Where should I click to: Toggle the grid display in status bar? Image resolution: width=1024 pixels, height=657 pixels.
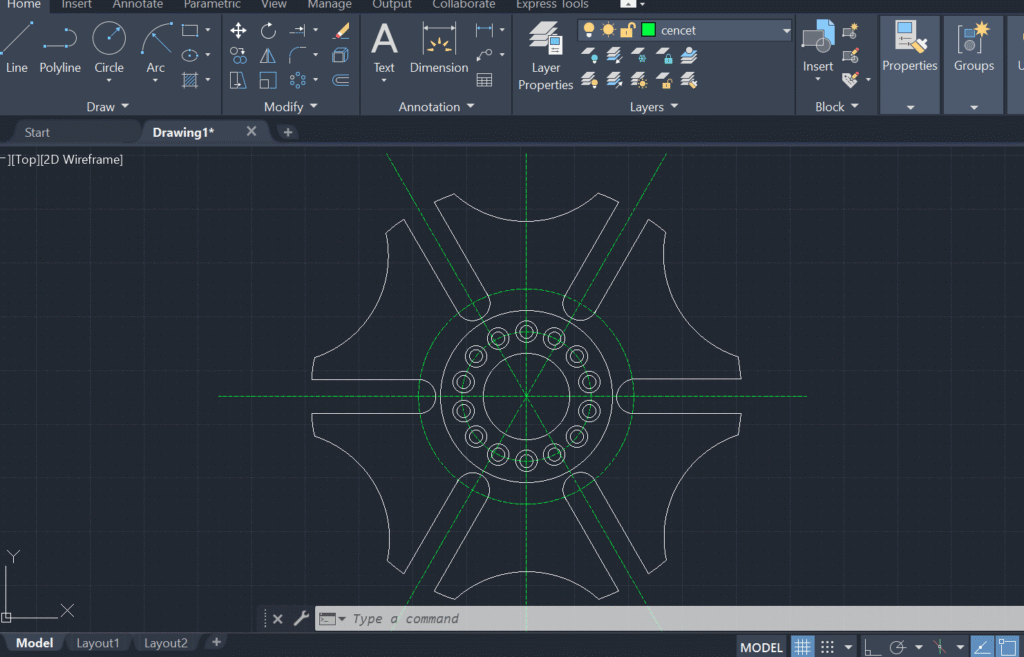(803, 647)
